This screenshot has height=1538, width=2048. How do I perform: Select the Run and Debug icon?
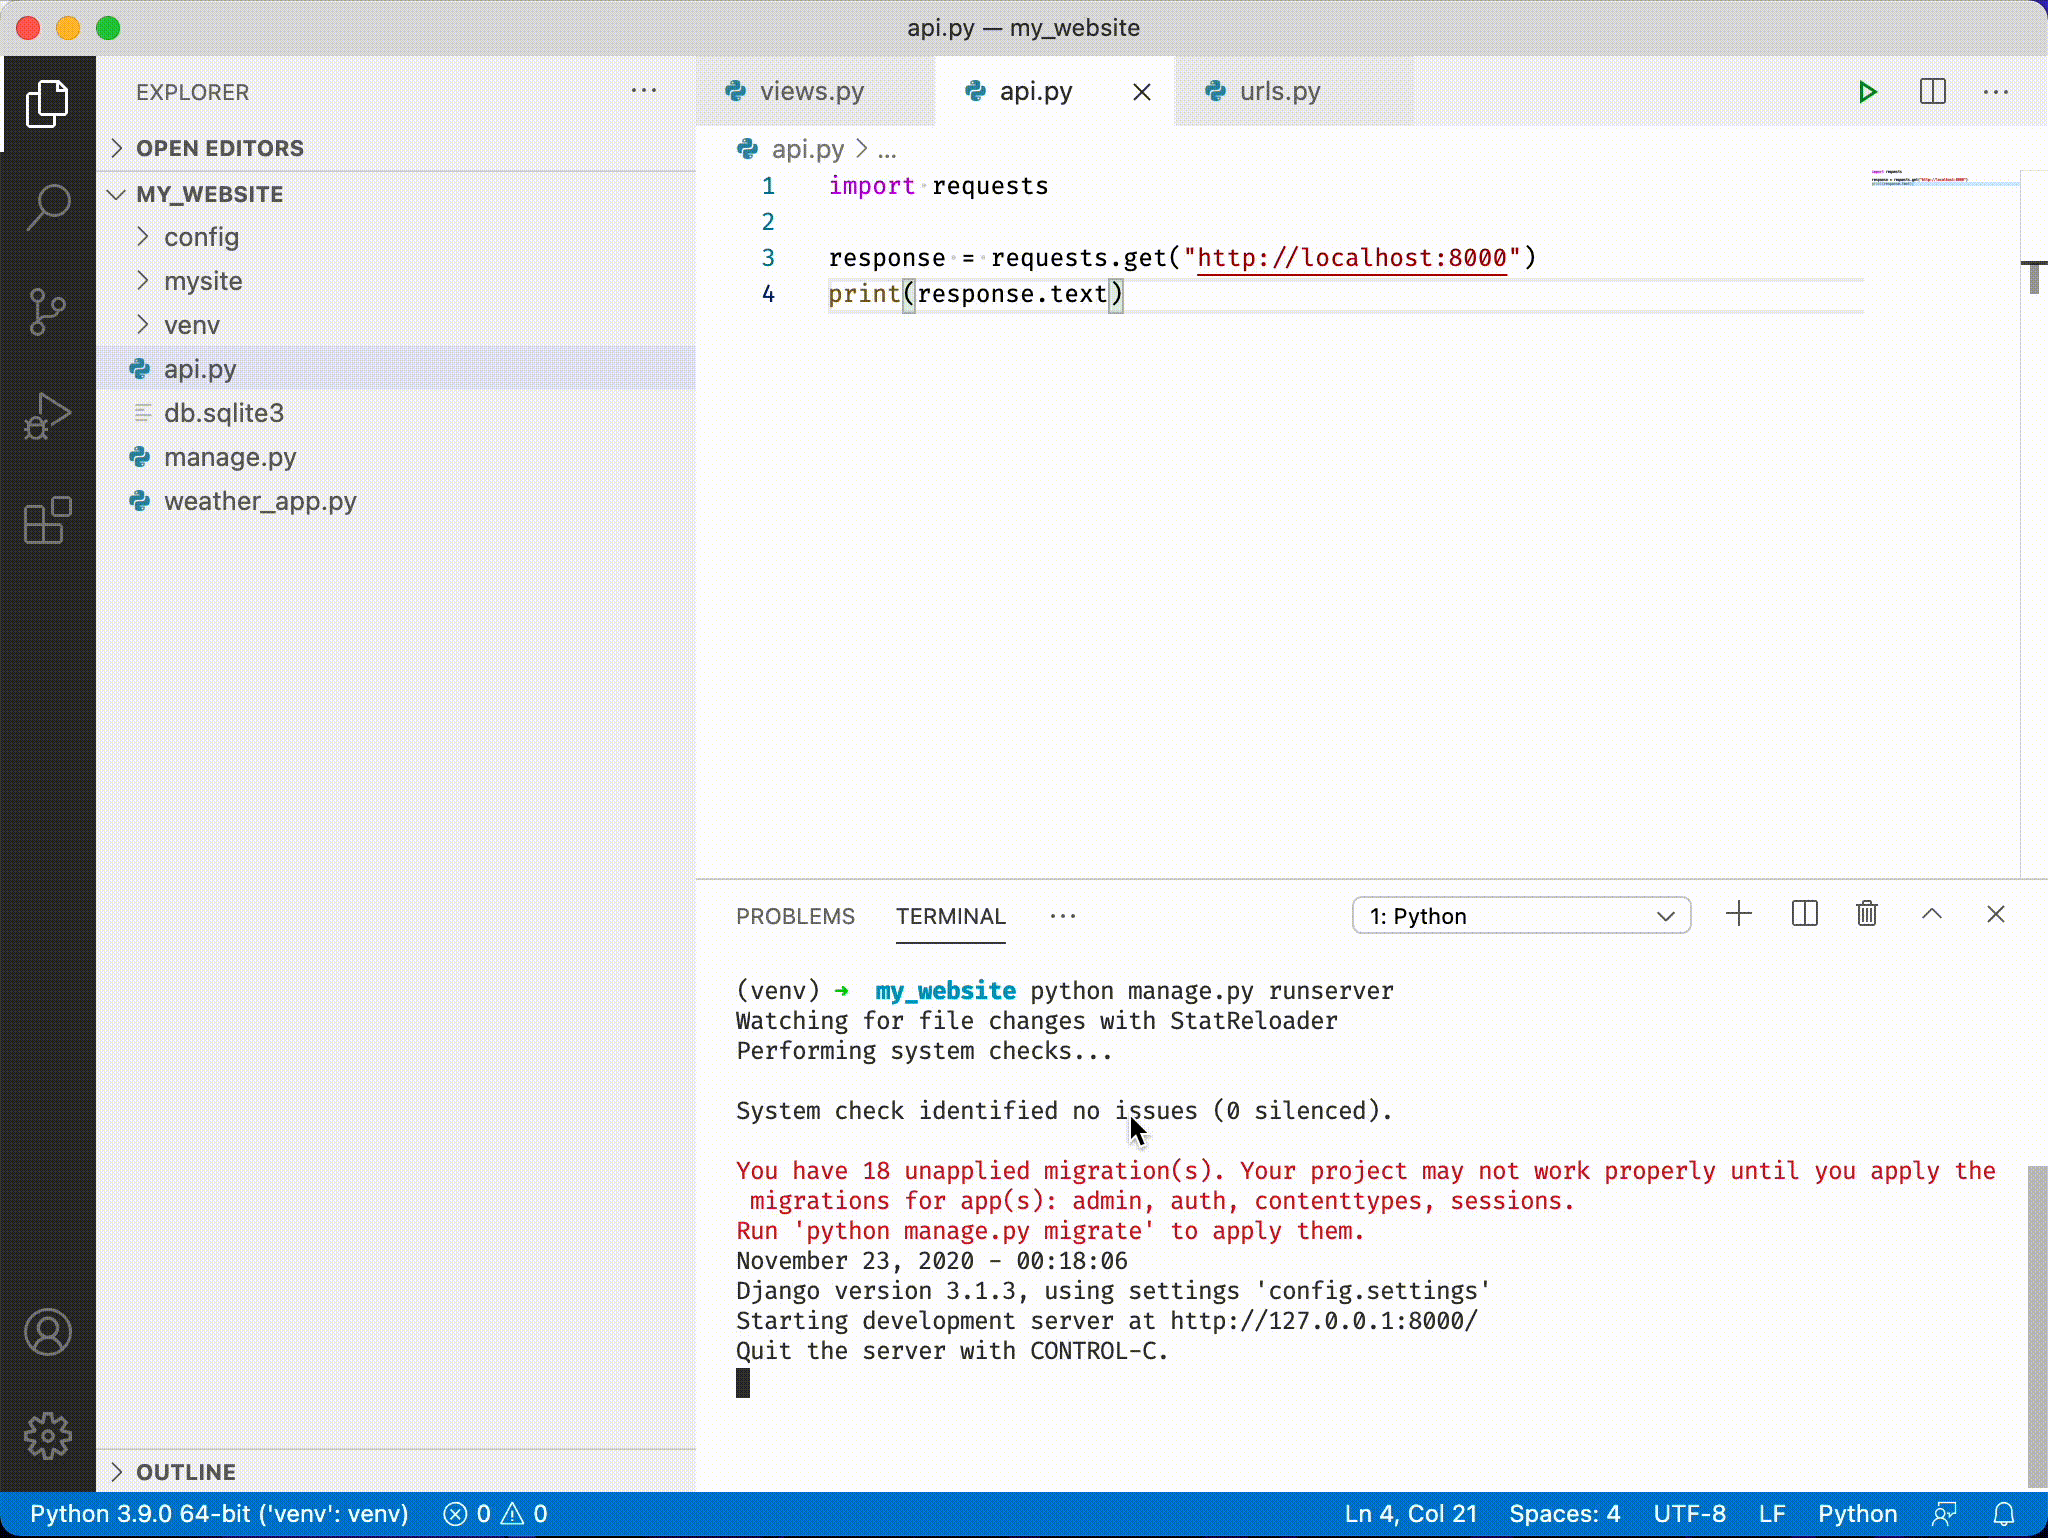47,417
